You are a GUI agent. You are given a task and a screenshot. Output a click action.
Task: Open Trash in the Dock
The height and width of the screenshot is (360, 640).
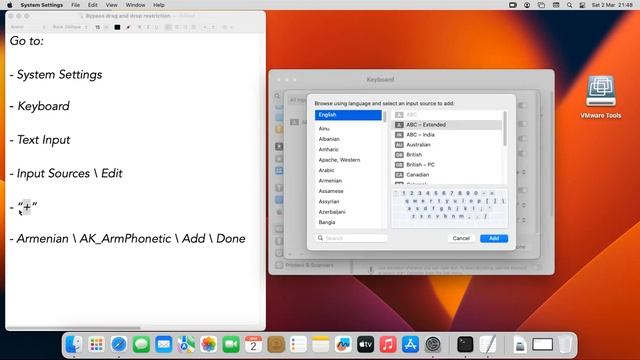click(x=565, y=344)
